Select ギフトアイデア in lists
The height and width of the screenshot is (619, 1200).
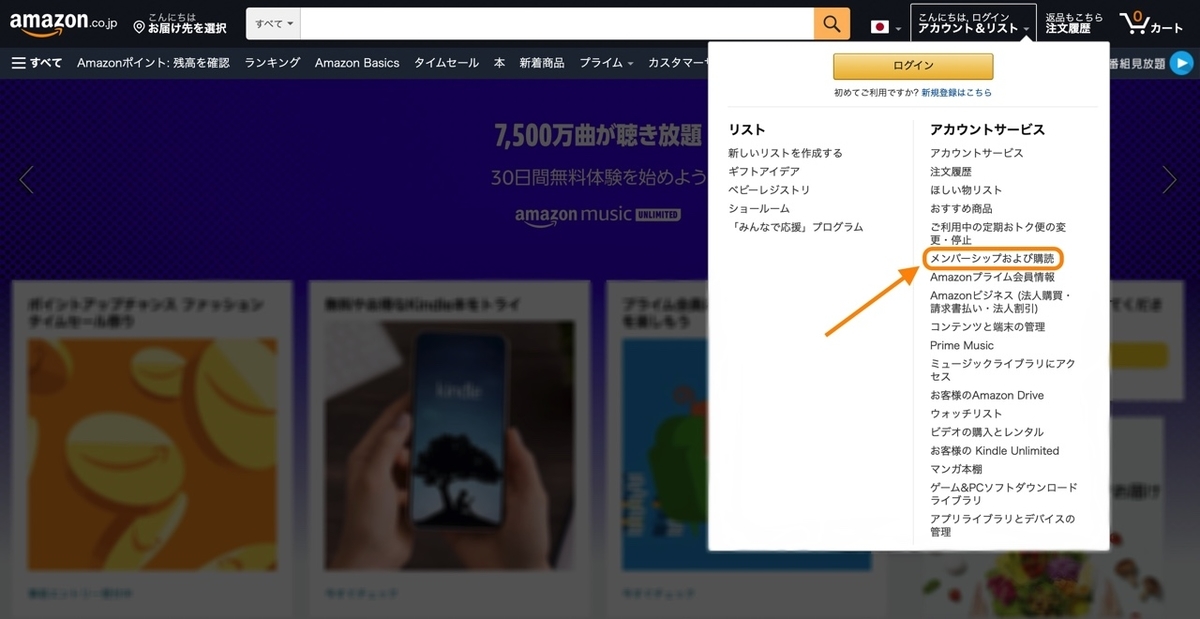[764, 172]
